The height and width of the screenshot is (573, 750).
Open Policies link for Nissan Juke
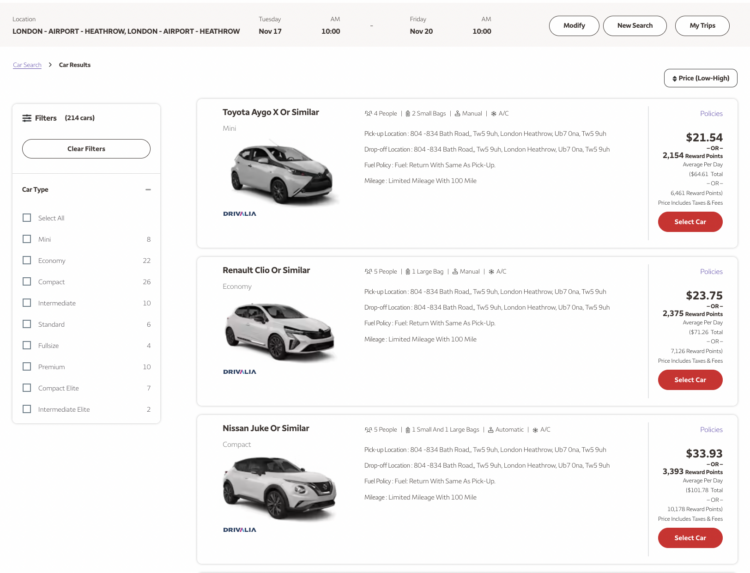(x=711, y=430)
